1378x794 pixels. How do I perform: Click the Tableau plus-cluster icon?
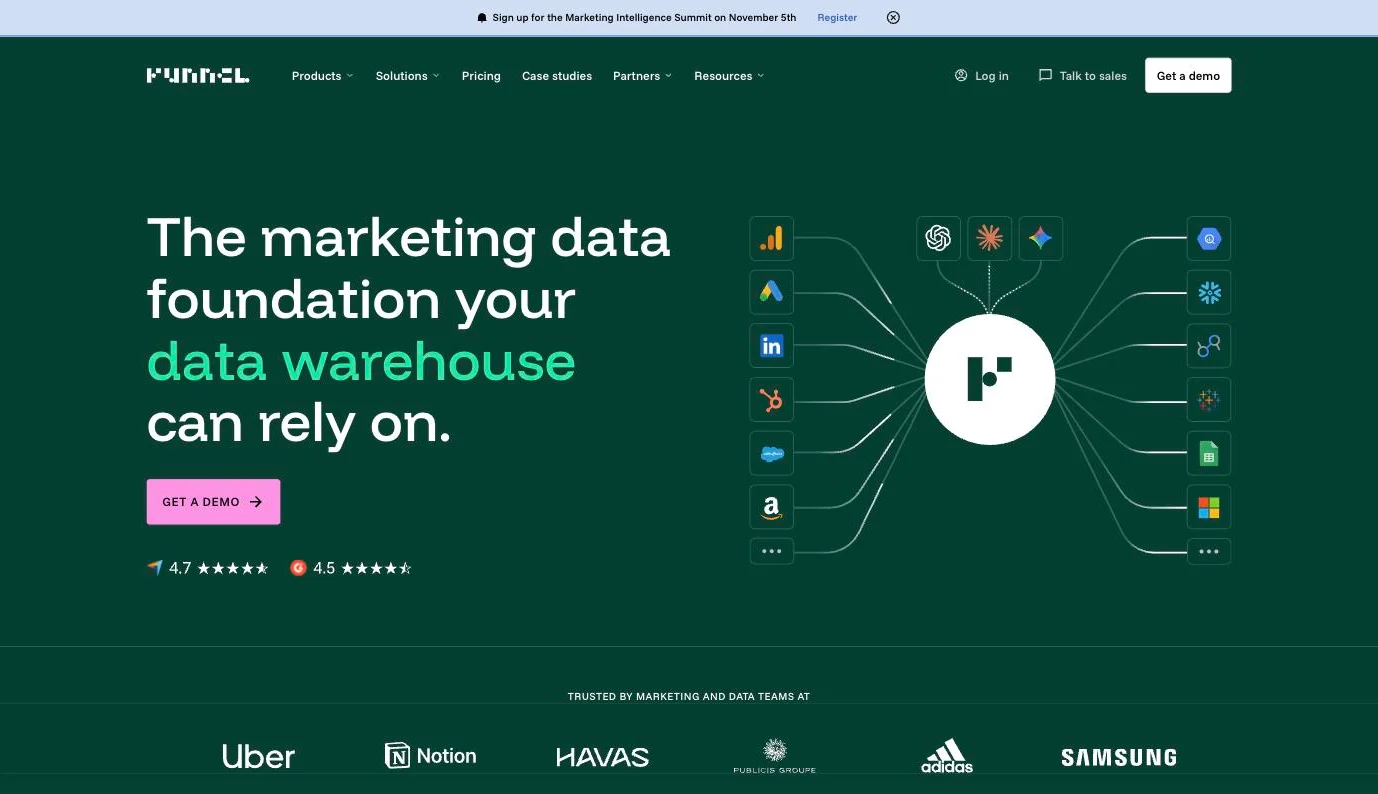[1209, 400]
